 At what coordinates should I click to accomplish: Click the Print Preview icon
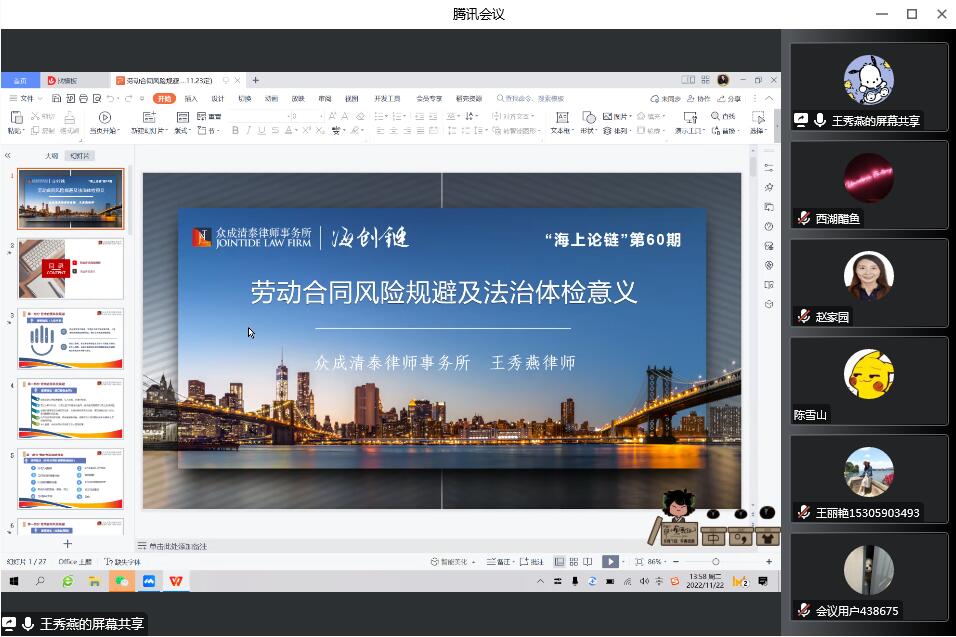[97, 98]
